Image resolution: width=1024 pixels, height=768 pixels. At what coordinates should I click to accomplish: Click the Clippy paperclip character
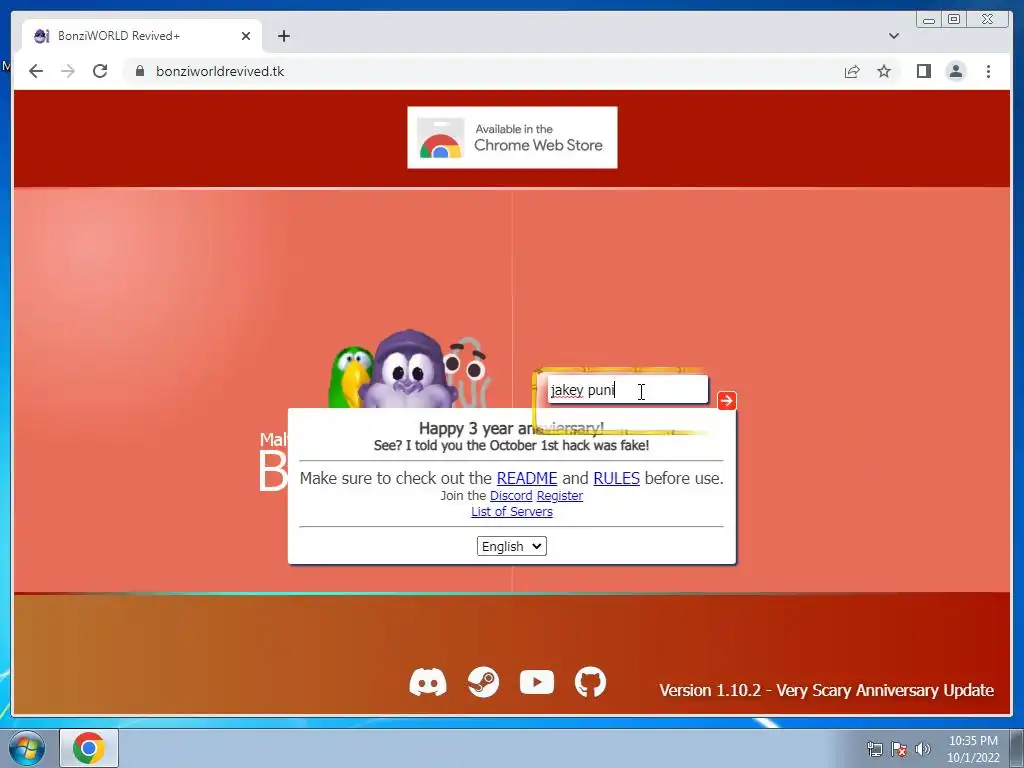pyautogui.click(x=468, y=374)
